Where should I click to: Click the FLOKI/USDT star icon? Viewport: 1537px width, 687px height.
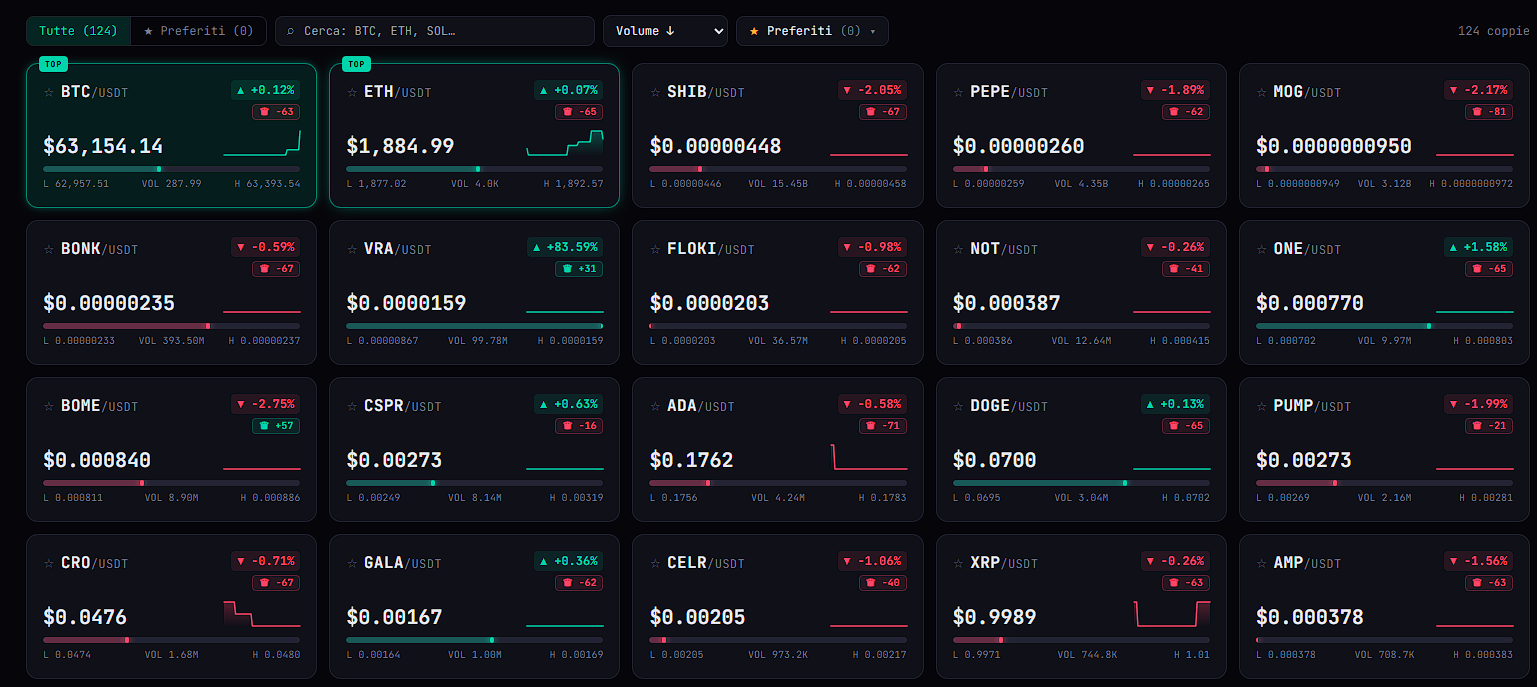pyautogui.click(x=655, y=249)
